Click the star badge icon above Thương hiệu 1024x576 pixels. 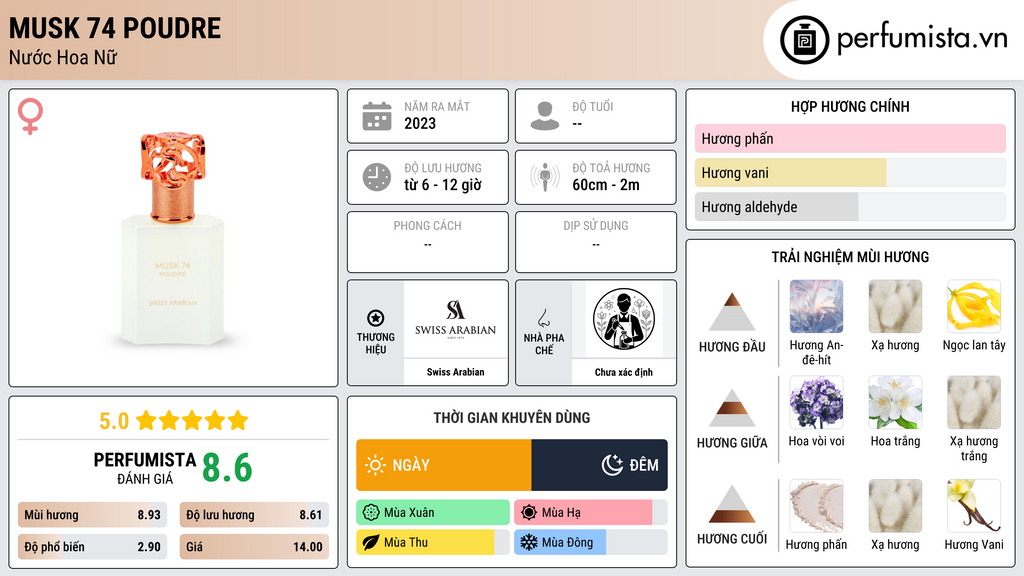[x=376, y=318]
